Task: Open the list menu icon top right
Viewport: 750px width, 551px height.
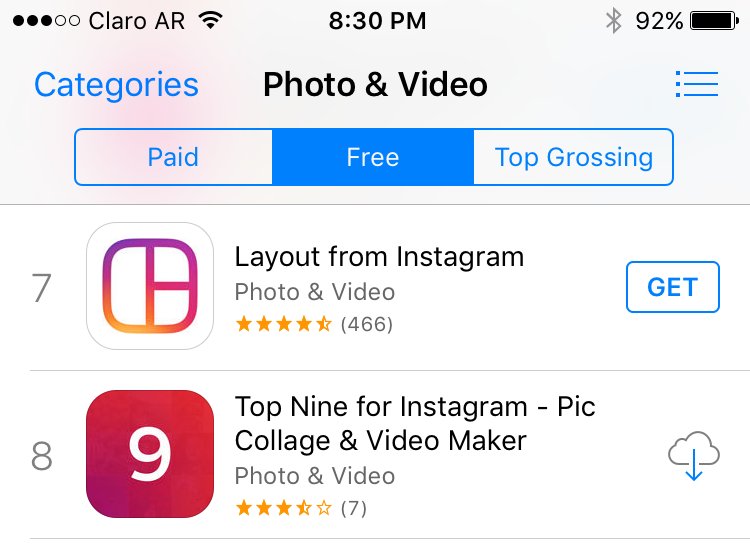Action: [697, 84]
